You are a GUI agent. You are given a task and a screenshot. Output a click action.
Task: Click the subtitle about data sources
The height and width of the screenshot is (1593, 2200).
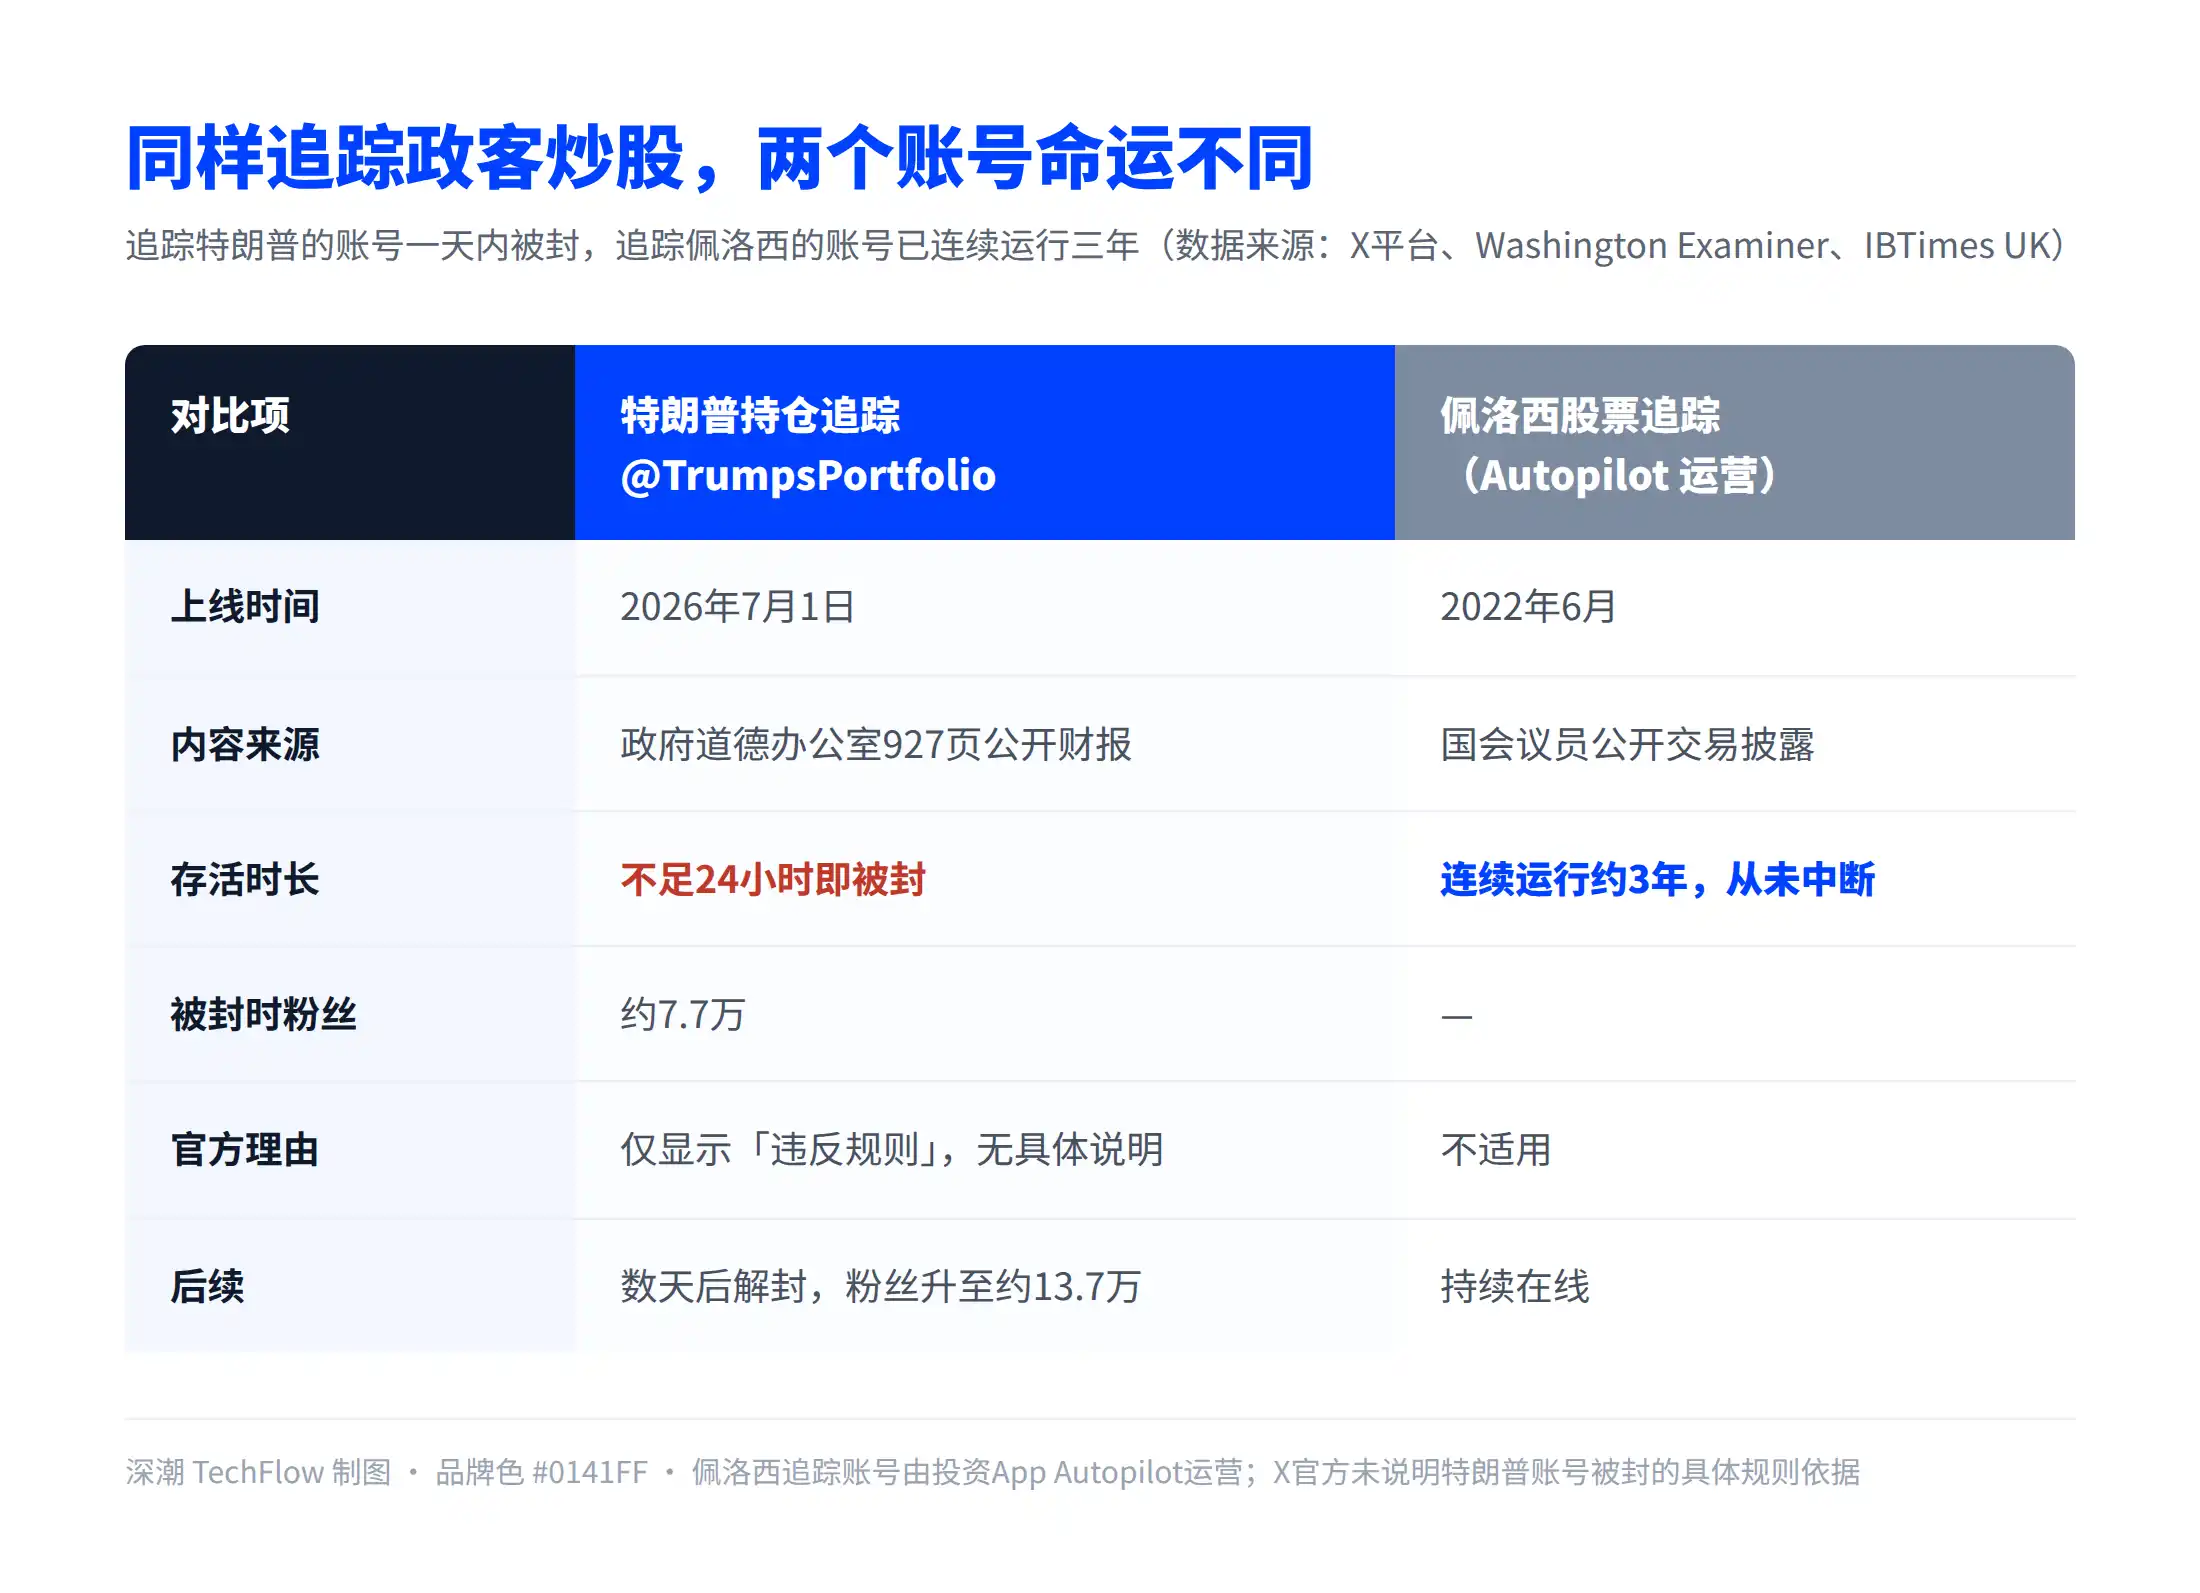pyautogui.click(x=1096, y=245)
